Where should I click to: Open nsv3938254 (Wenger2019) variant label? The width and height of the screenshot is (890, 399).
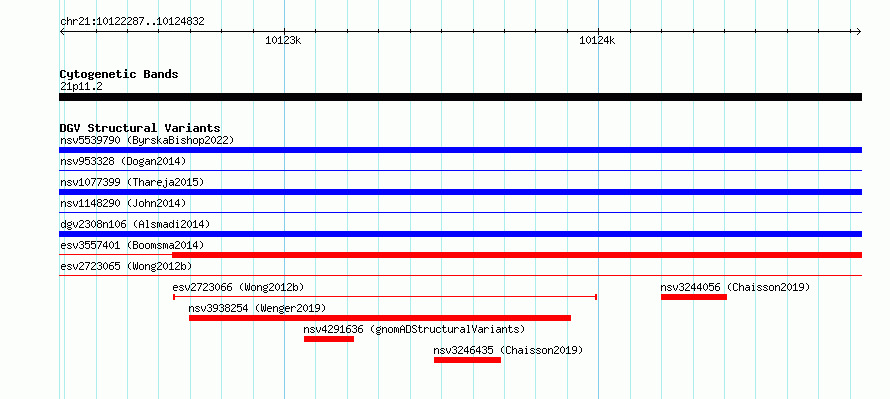coord(258,308)
